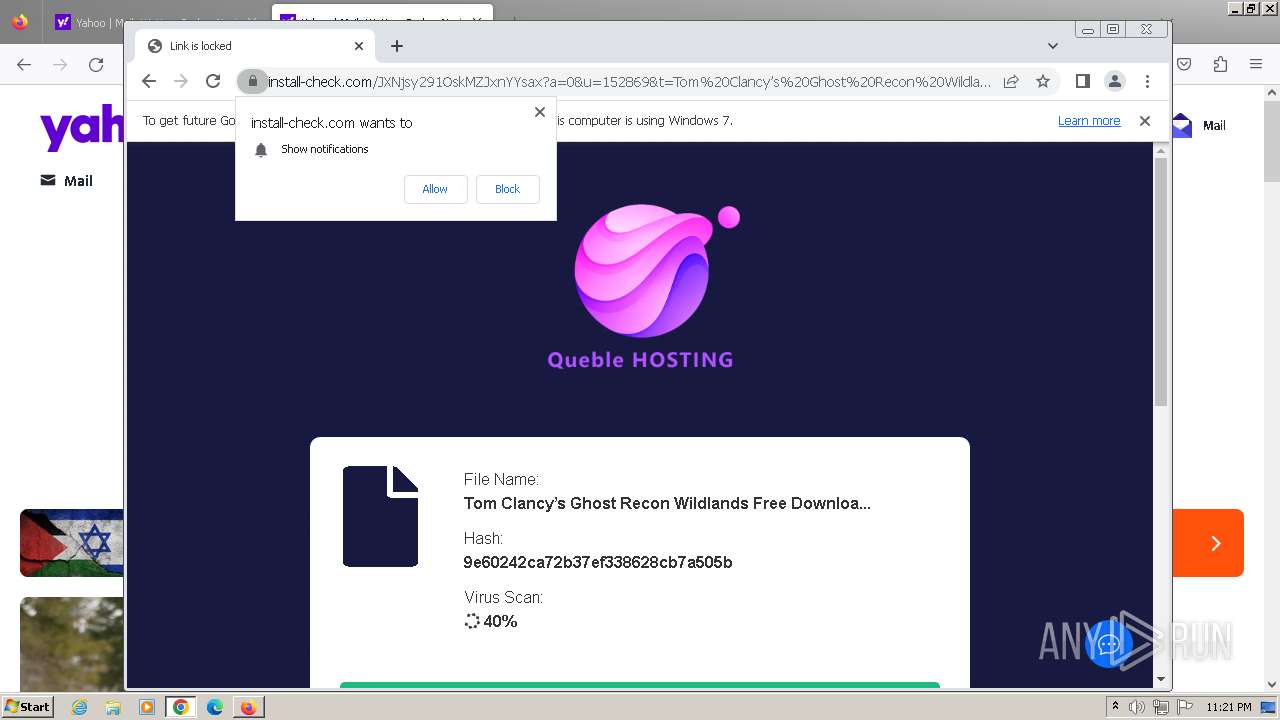The height and width of the screenshot is (720, 1280).
Task: Dismiss the notification permission popup
Action: [x=540, y=112]
